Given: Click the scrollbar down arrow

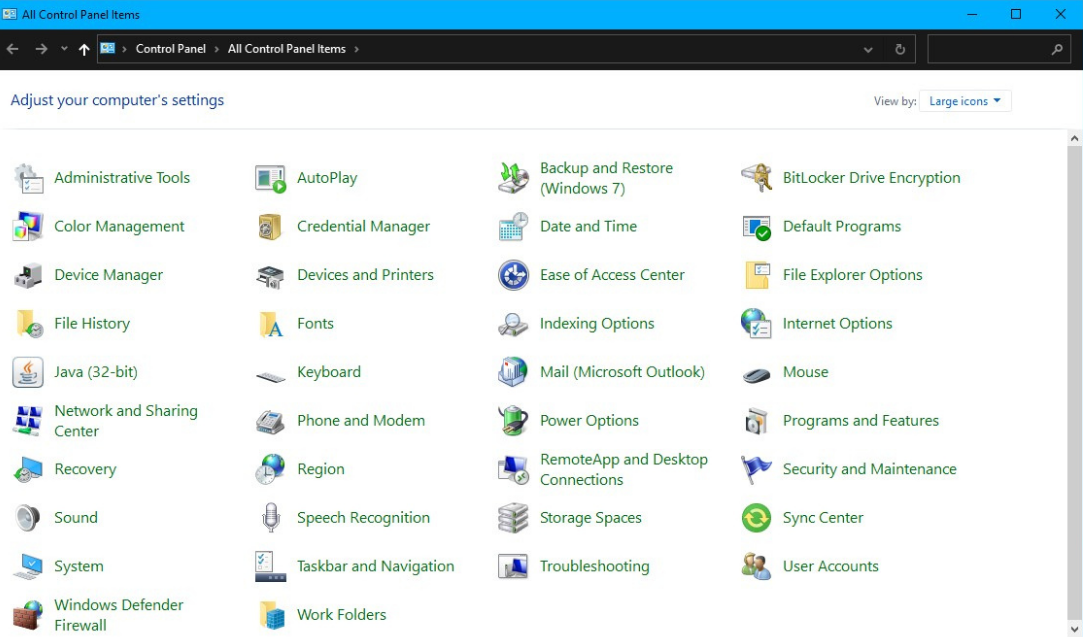Looking at the screenshot, I should tap(1074, 630).
